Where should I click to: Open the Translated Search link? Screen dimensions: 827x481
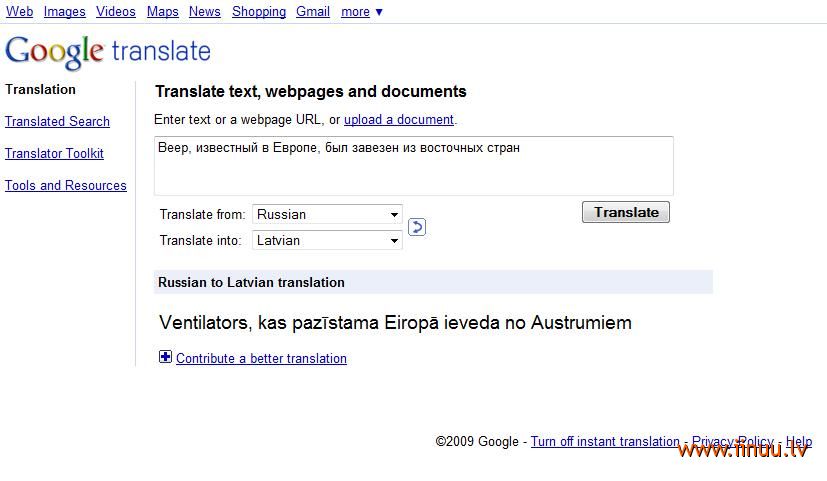pyautogui.click(x=57, y=121)
